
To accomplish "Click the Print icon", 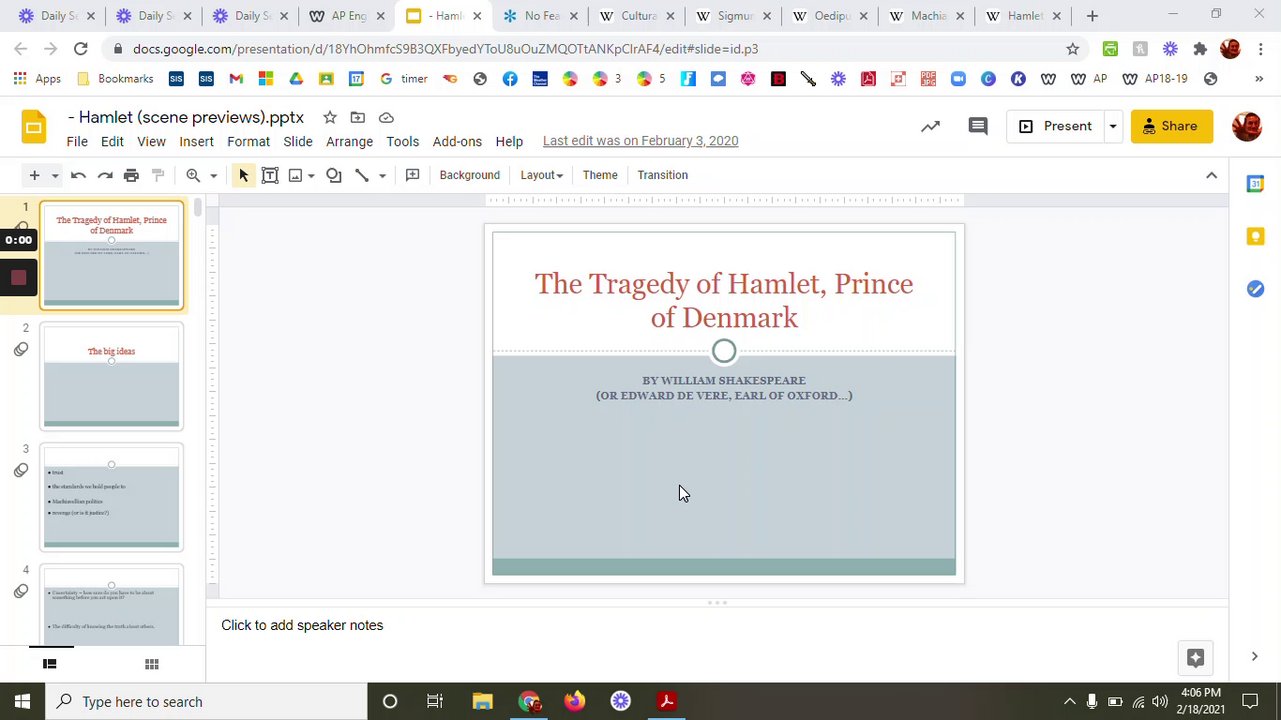I will coord(131,175).
